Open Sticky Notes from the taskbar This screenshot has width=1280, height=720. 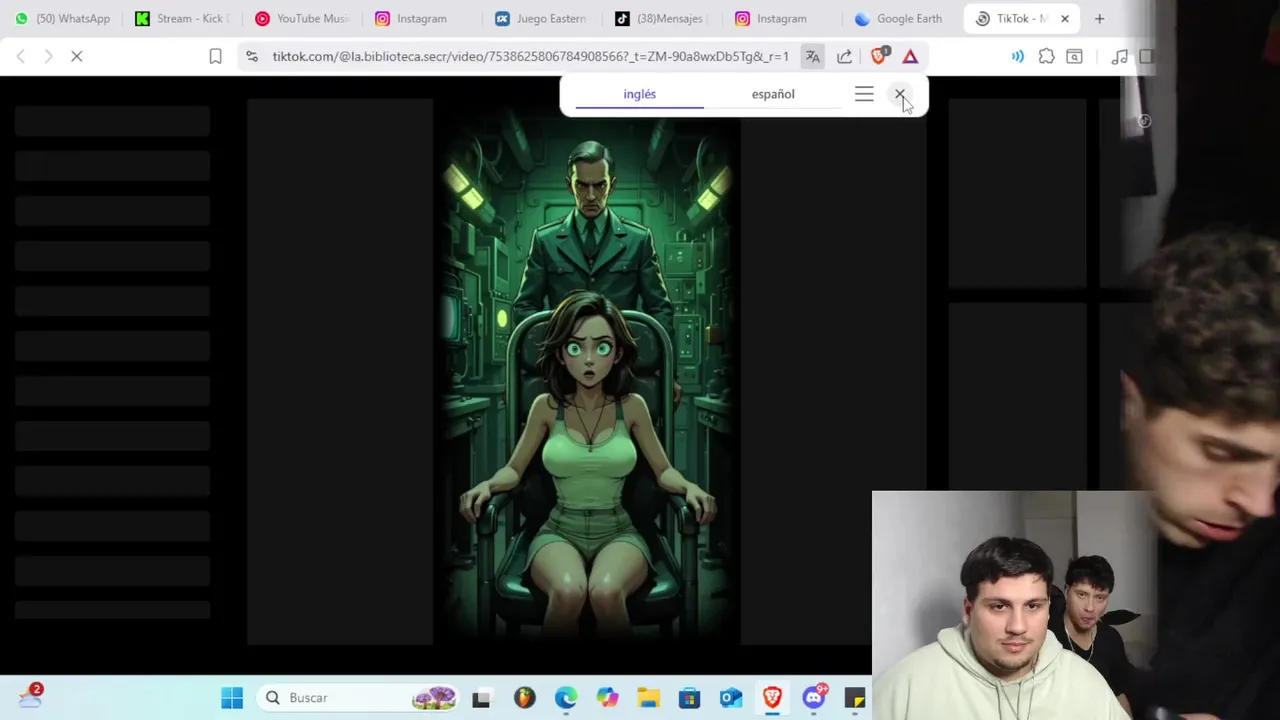pyautogui.click(x=855, y=698)
